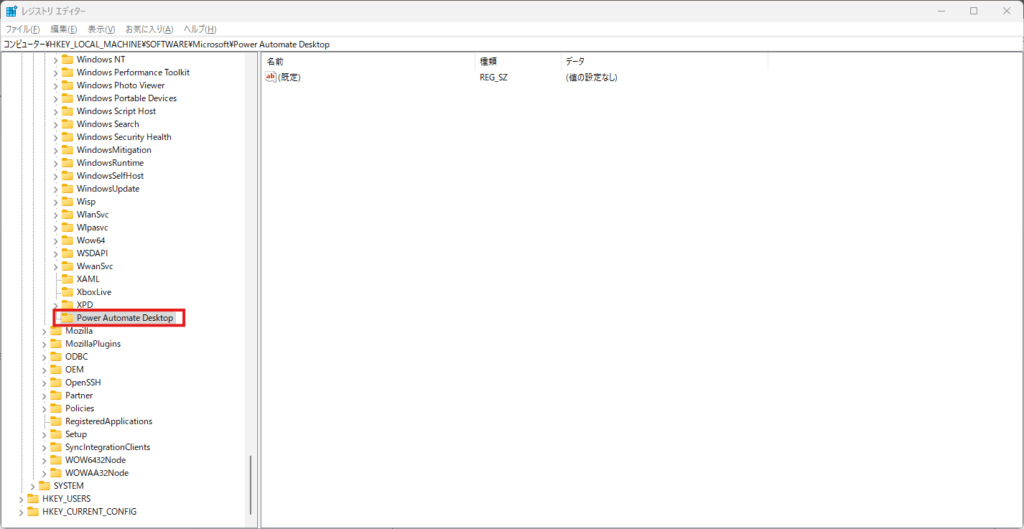Image resolution: width=1024 pixels, height=529 pixels.
Task: Open the ファイル(F) menu
Action: point(23,29)
